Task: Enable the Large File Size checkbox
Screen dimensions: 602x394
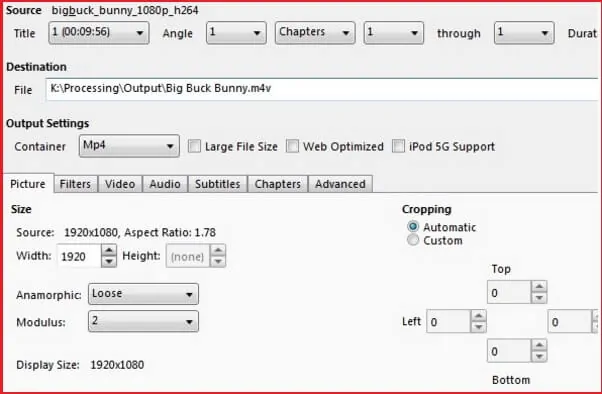Action: point(194,146)
